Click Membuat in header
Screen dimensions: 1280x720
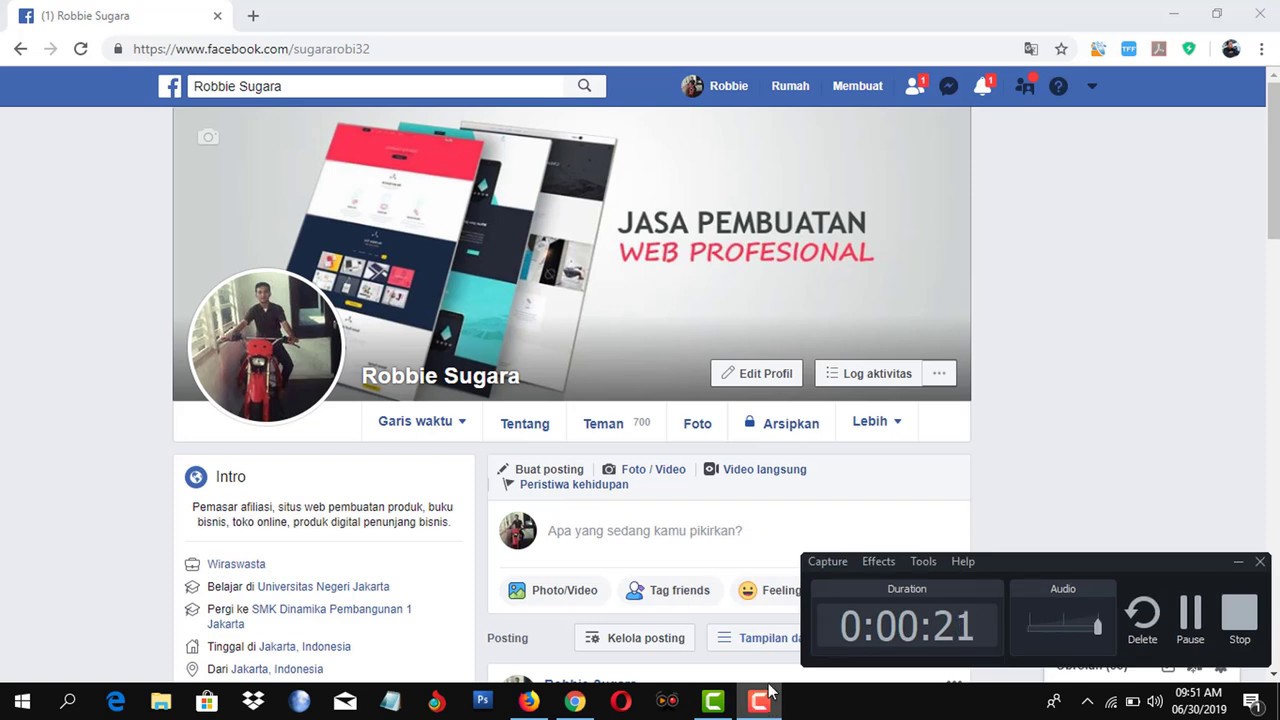pos(858,86)
